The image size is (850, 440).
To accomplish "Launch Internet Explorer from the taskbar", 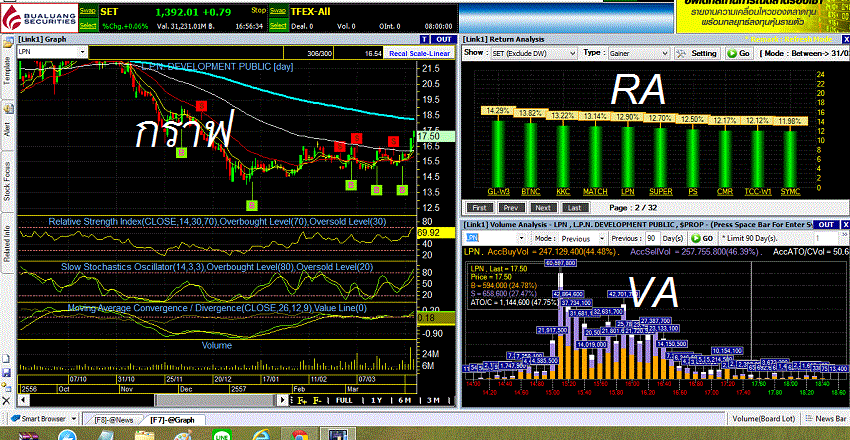I will [x=261, y=435].
